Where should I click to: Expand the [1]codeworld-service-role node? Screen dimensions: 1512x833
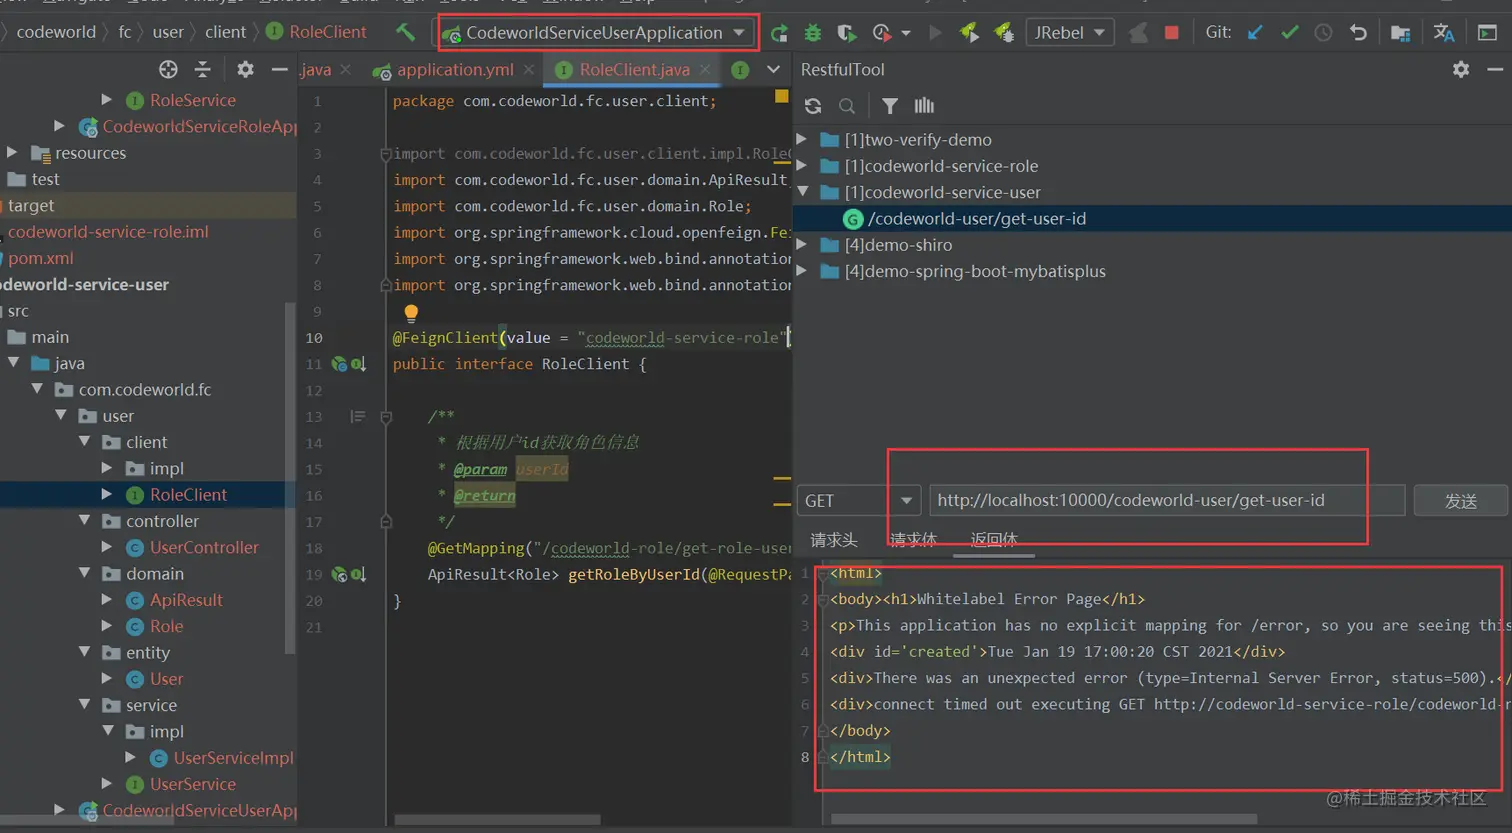tap(801, 165)
